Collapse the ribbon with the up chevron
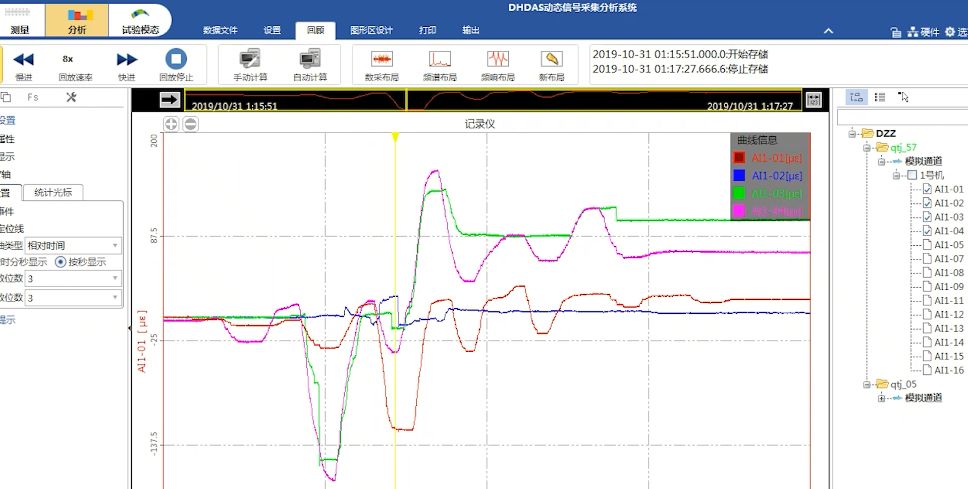968x489 pixels. pyautogui.click(x=828, y=31)
